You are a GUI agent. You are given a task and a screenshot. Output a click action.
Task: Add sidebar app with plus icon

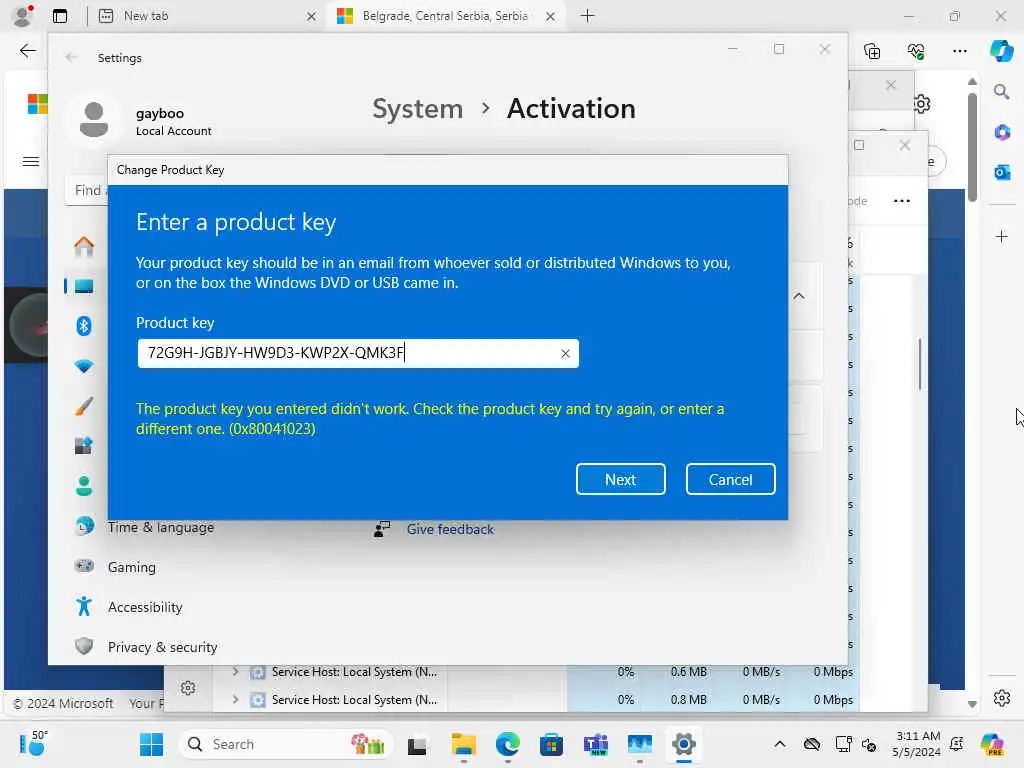pos(1002,236)
